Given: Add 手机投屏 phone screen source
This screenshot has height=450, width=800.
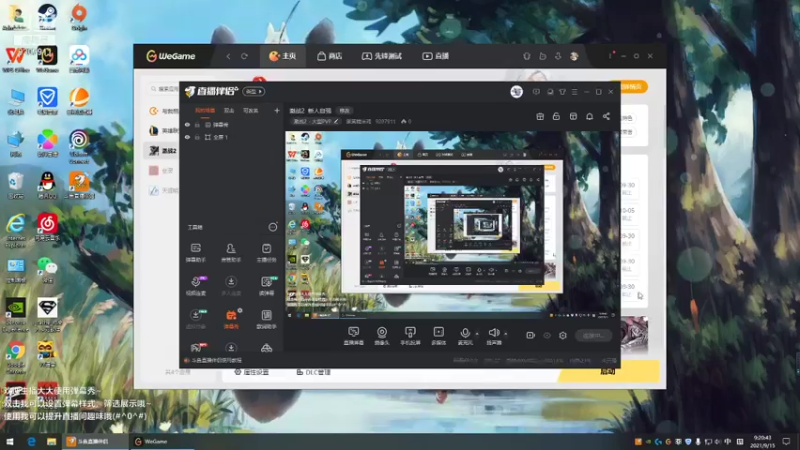Looking at the screenshot, I should pyautogui.click(x=410, y=336).
